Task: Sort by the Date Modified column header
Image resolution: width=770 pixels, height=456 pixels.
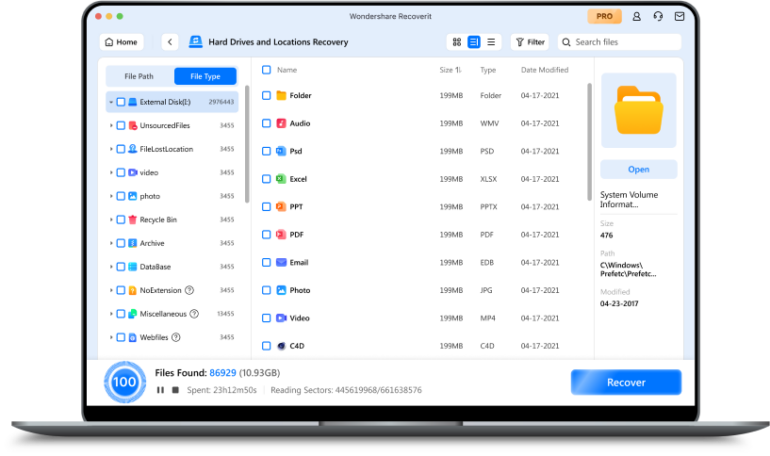Action: click(545, 70)
